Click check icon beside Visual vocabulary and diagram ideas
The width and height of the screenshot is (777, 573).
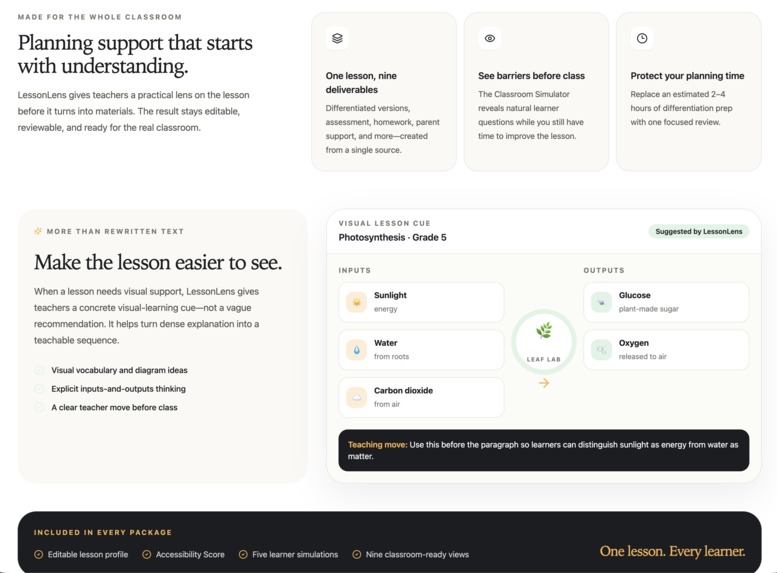pos(39,370)
